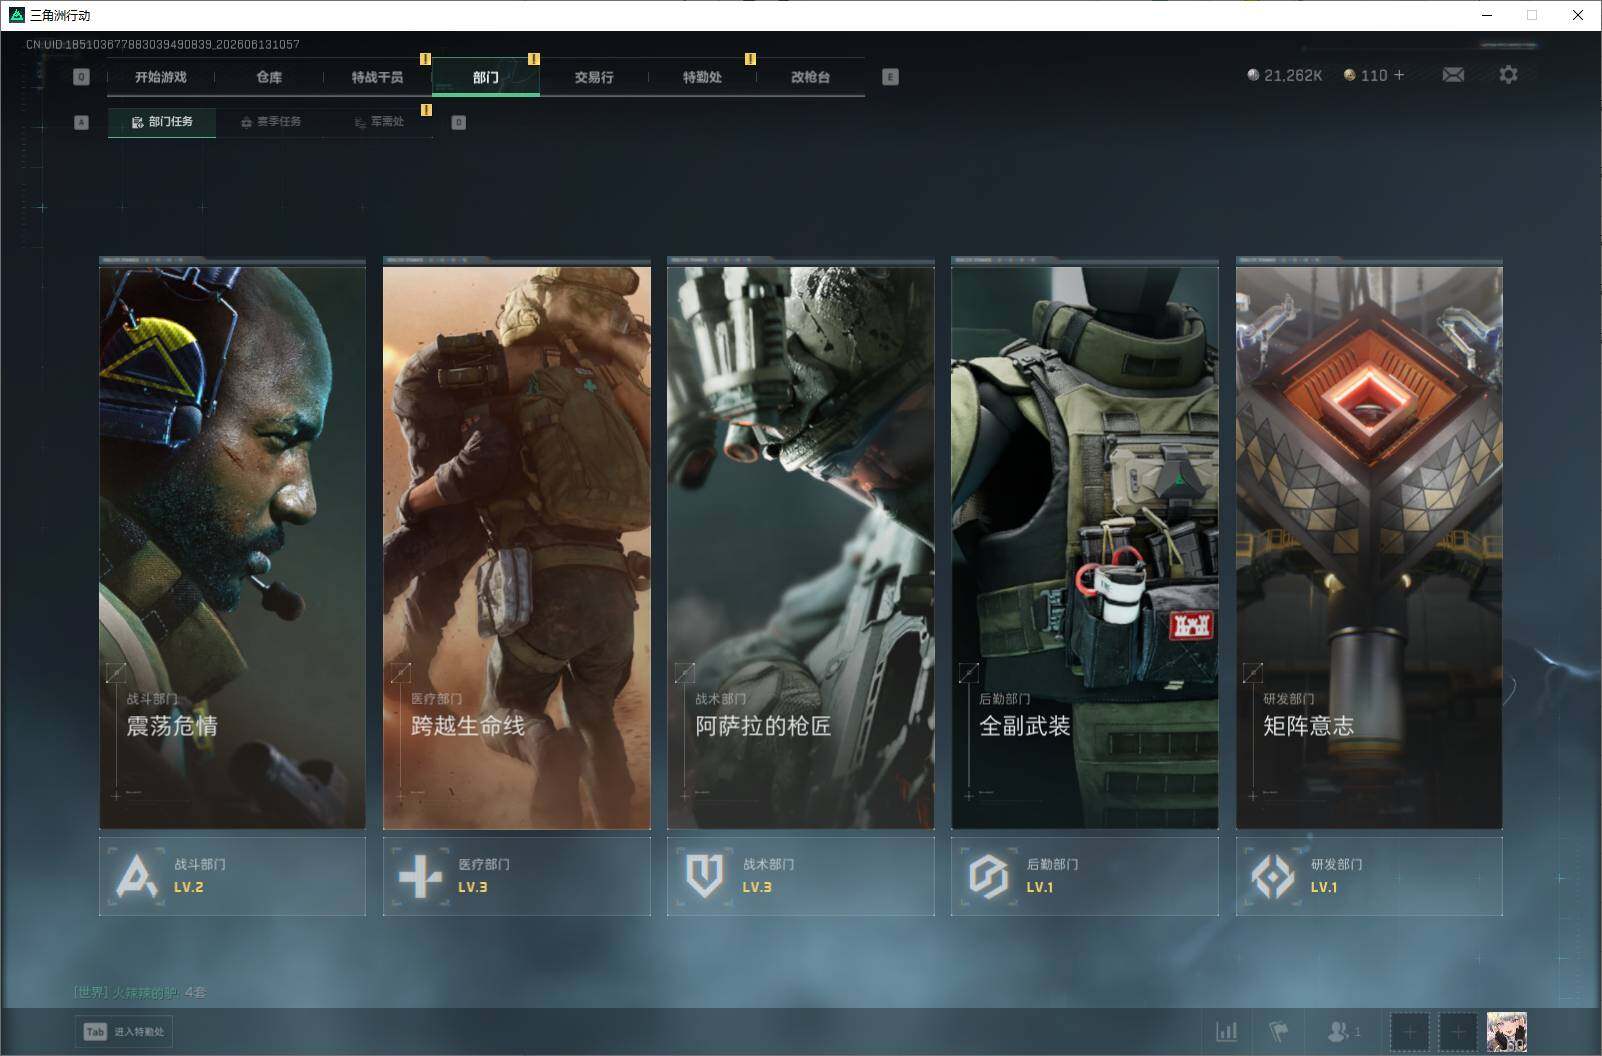
Task: Open the 改枪台 tab
Action: click(x=810, y=77)
